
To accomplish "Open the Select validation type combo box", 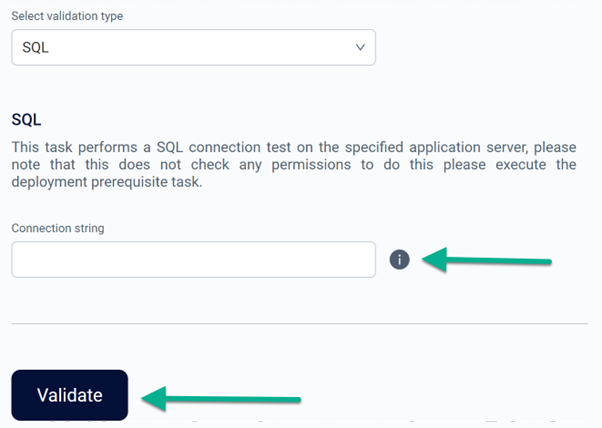I will coord(194,47).
